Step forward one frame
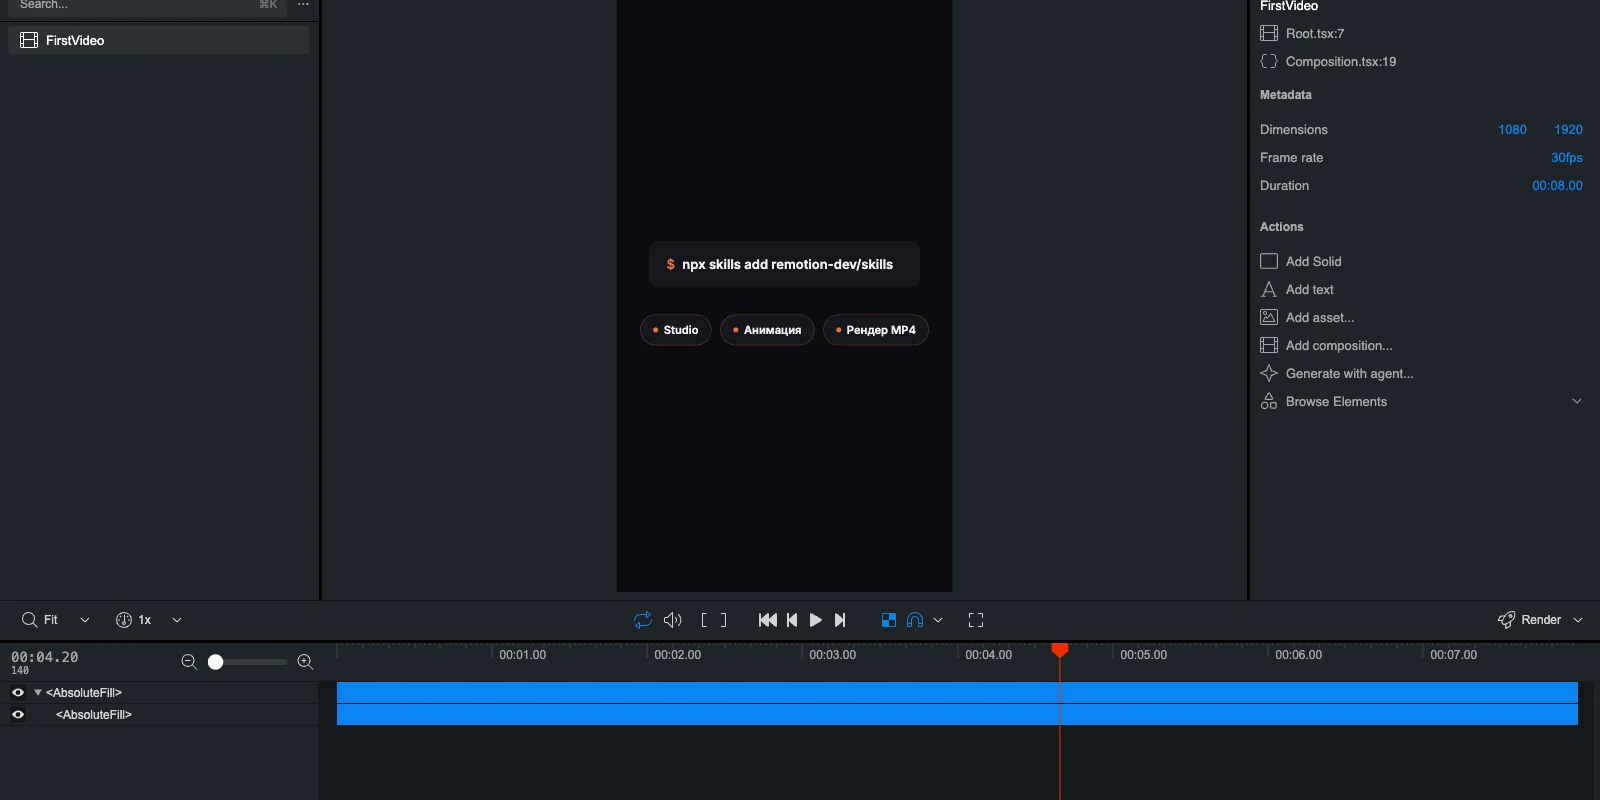This screenshot has width=1600, height=800. [840, 620]
